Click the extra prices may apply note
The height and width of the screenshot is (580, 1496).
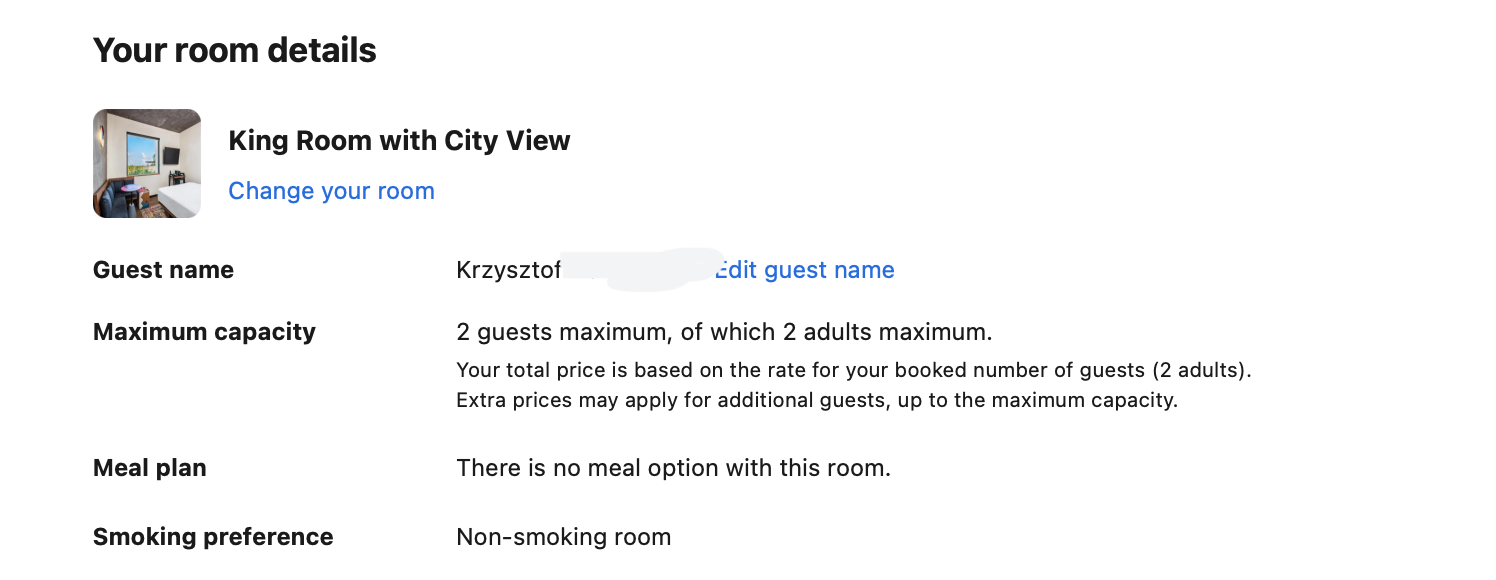pos(817,401)
